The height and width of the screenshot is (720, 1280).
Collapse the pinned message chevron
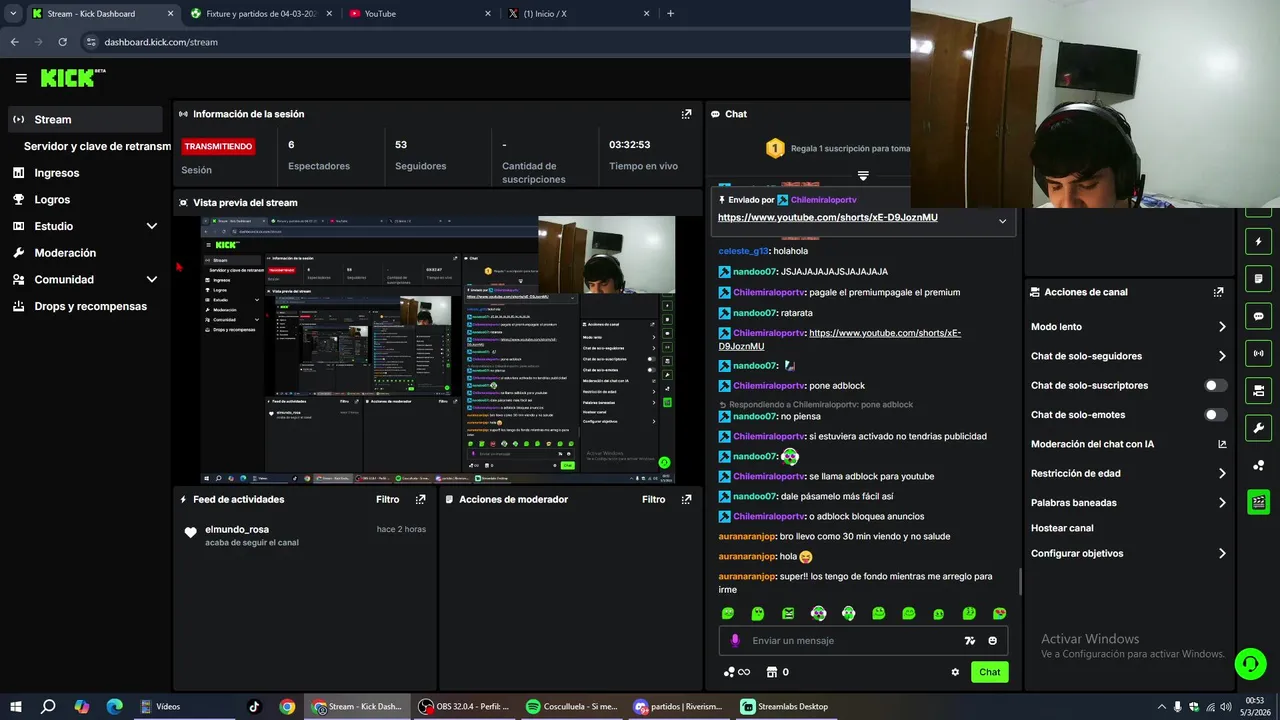point(1002,221)
